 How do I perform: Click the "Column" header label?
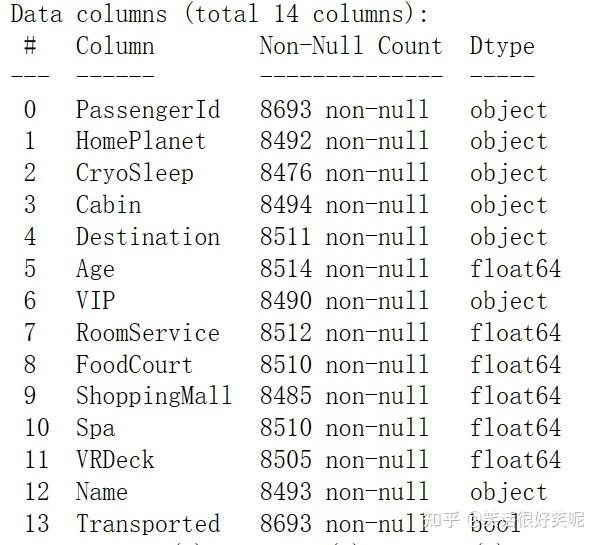(x=115, y=46)
